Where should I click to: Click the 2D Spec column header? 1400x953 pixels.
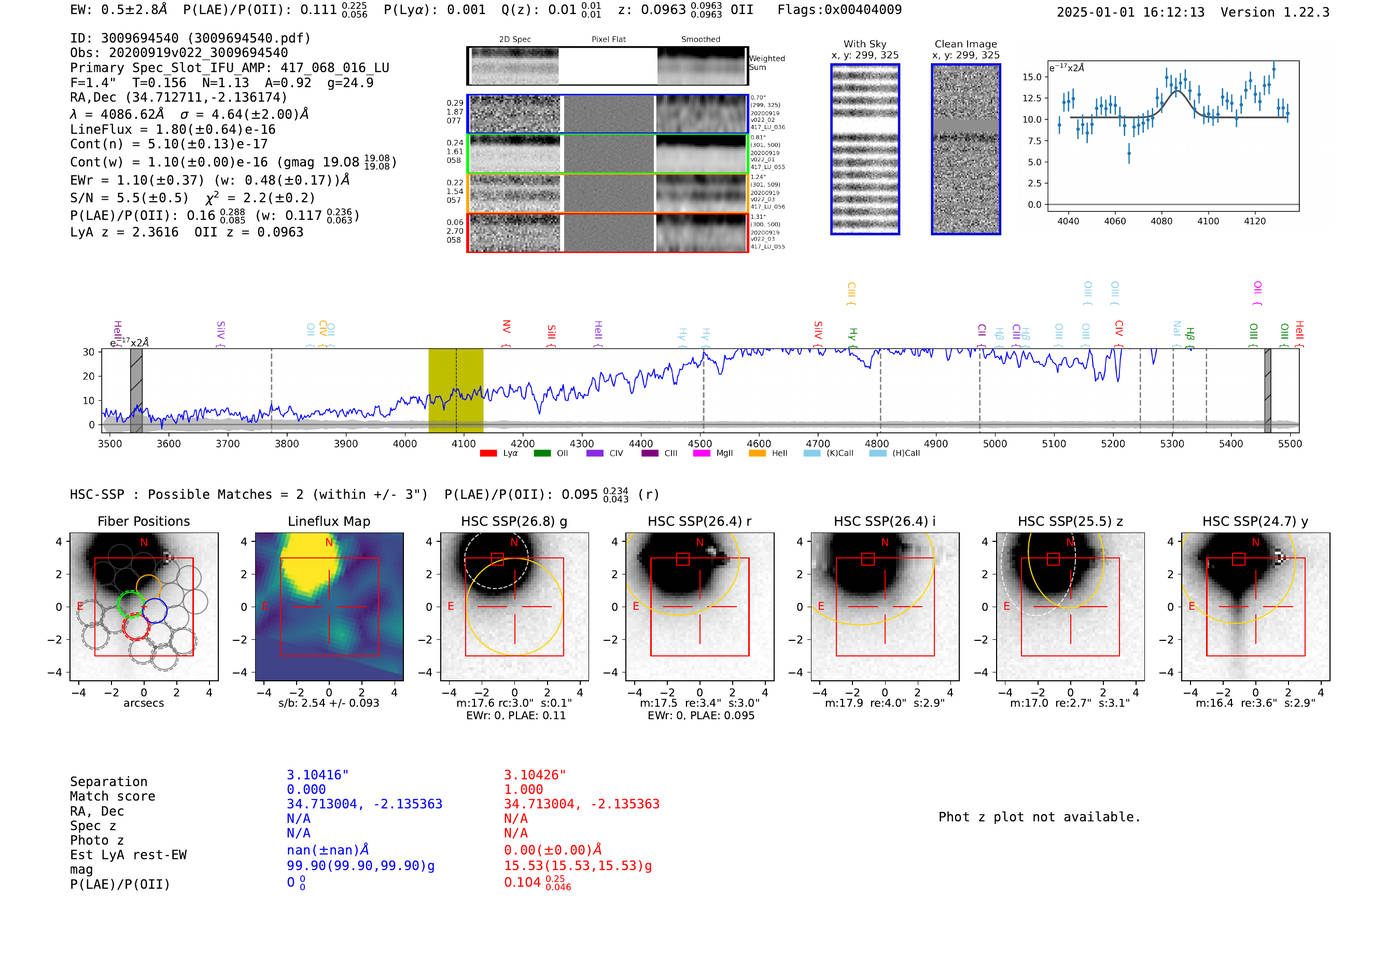click(515, 39)
